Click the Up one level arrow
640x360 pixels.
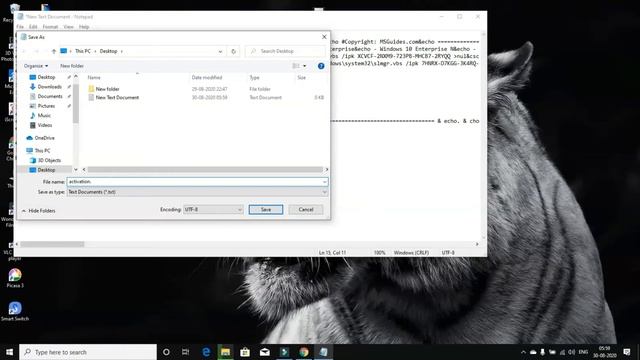[x=53, y=51]
